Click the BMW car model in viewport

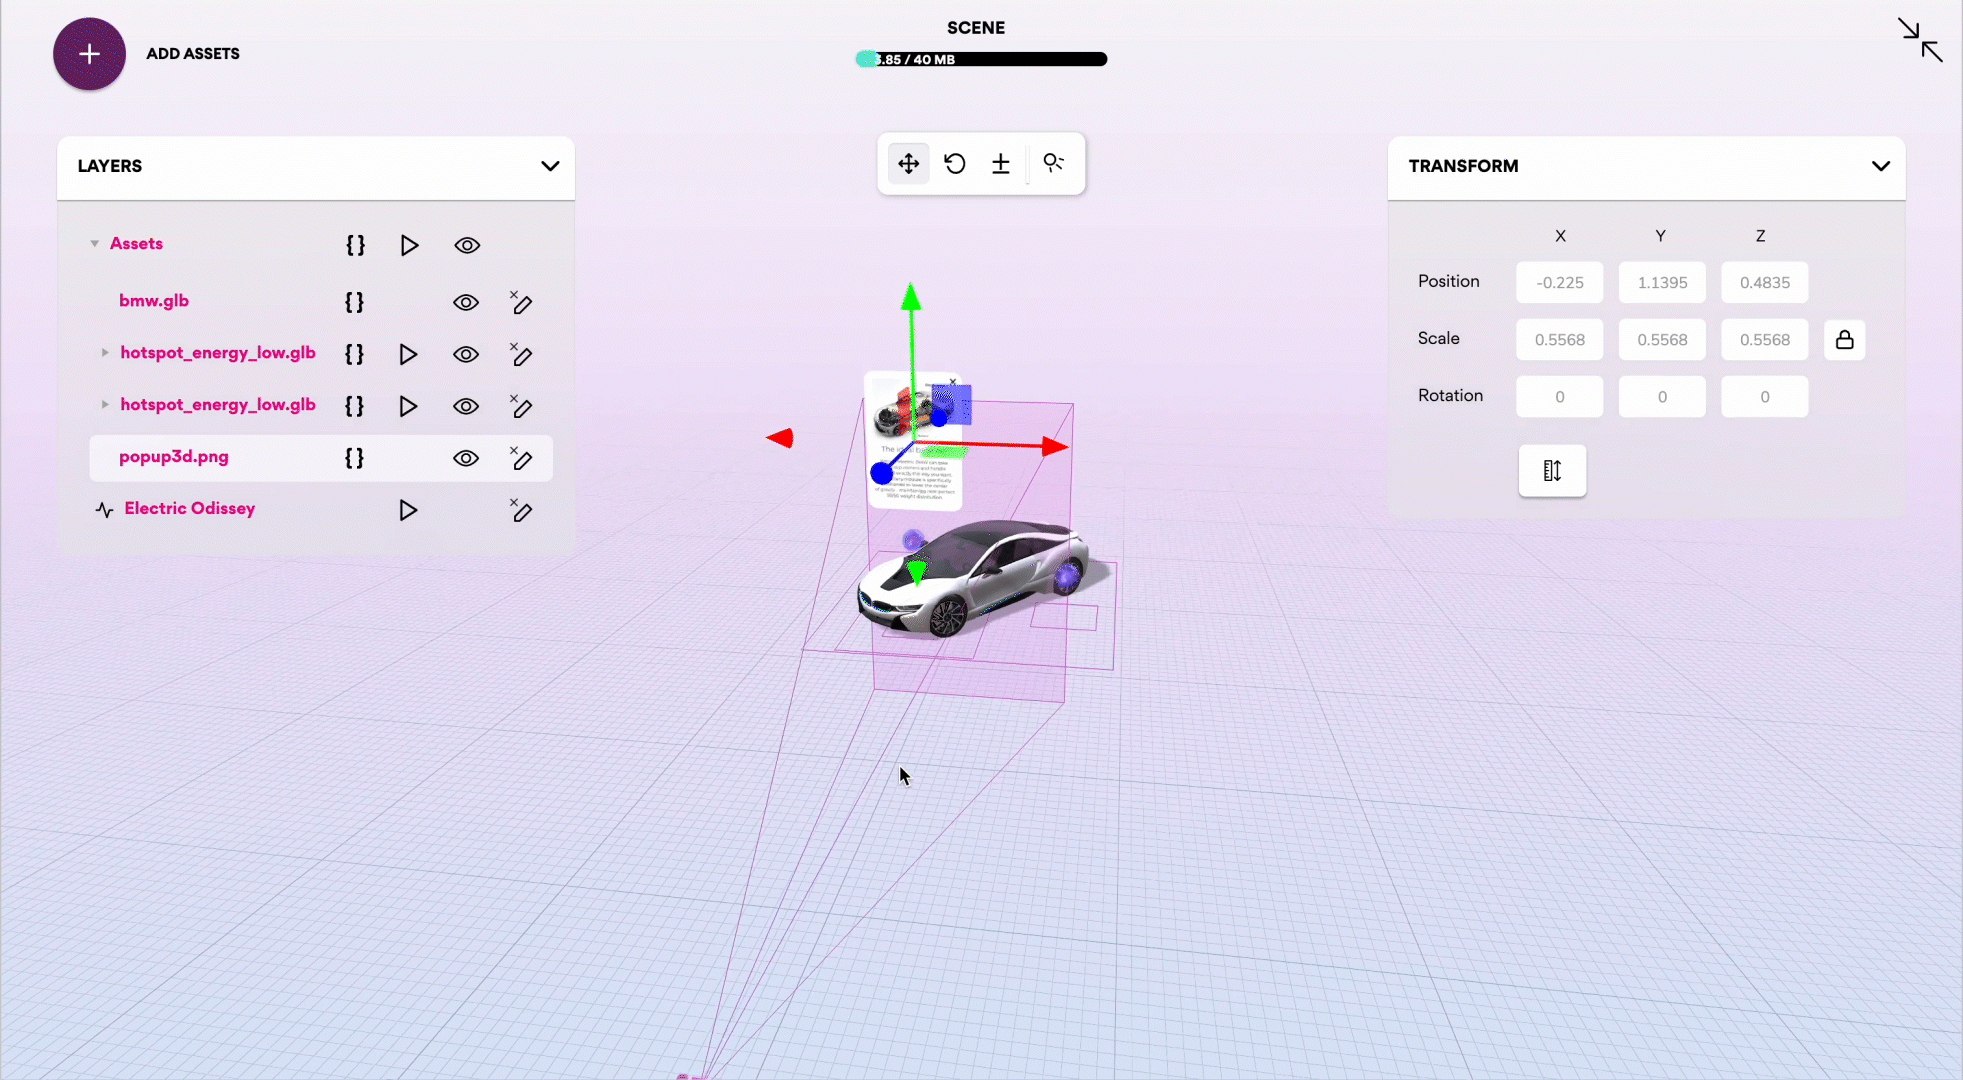coord(975,578)
